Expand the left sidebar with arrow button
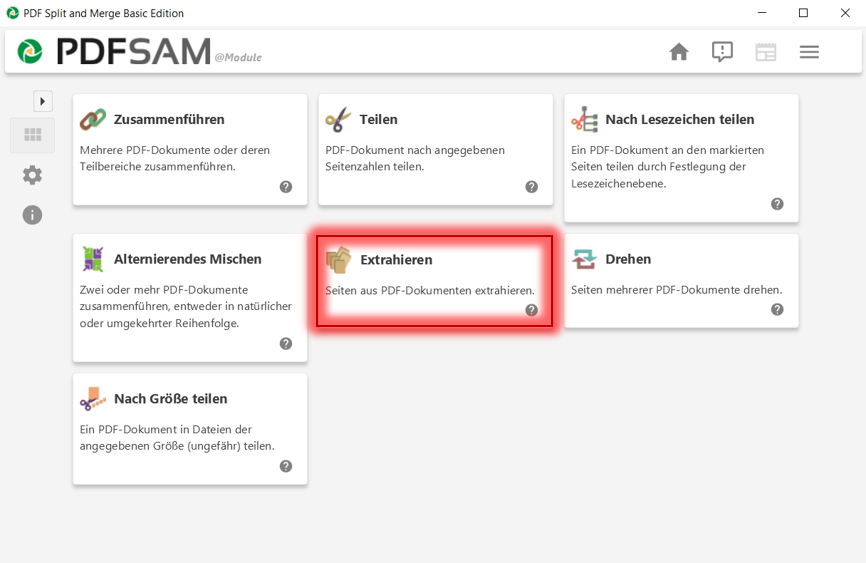Screen dimensions: 866x563 [43, 101]
